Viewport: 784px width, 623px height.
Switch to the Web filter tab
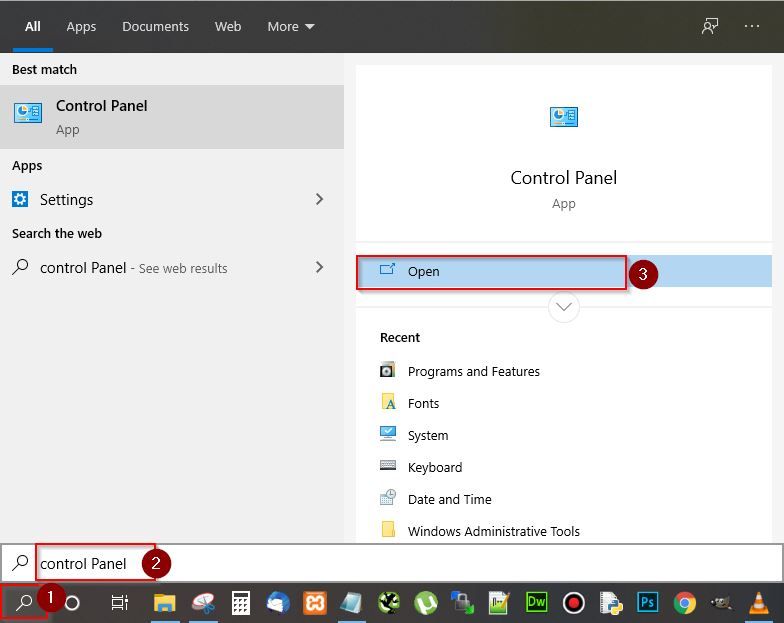228,26
